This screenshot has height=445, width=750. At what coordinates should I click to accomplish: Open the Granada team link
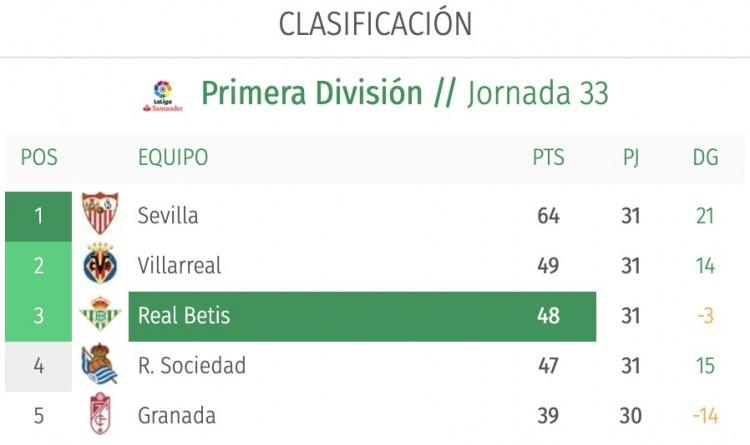(176, 416)
